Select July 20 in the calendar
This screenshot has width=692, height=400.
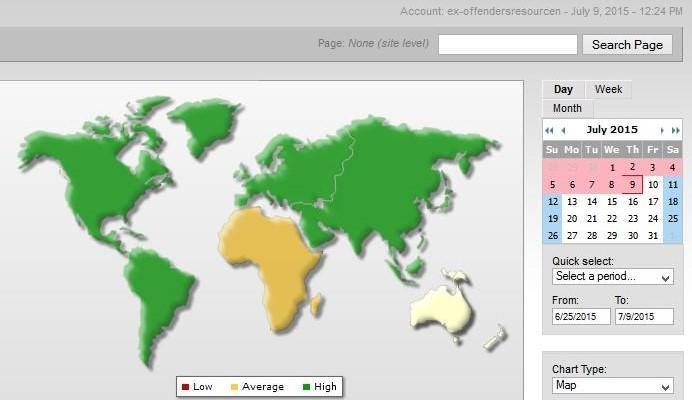572,219
